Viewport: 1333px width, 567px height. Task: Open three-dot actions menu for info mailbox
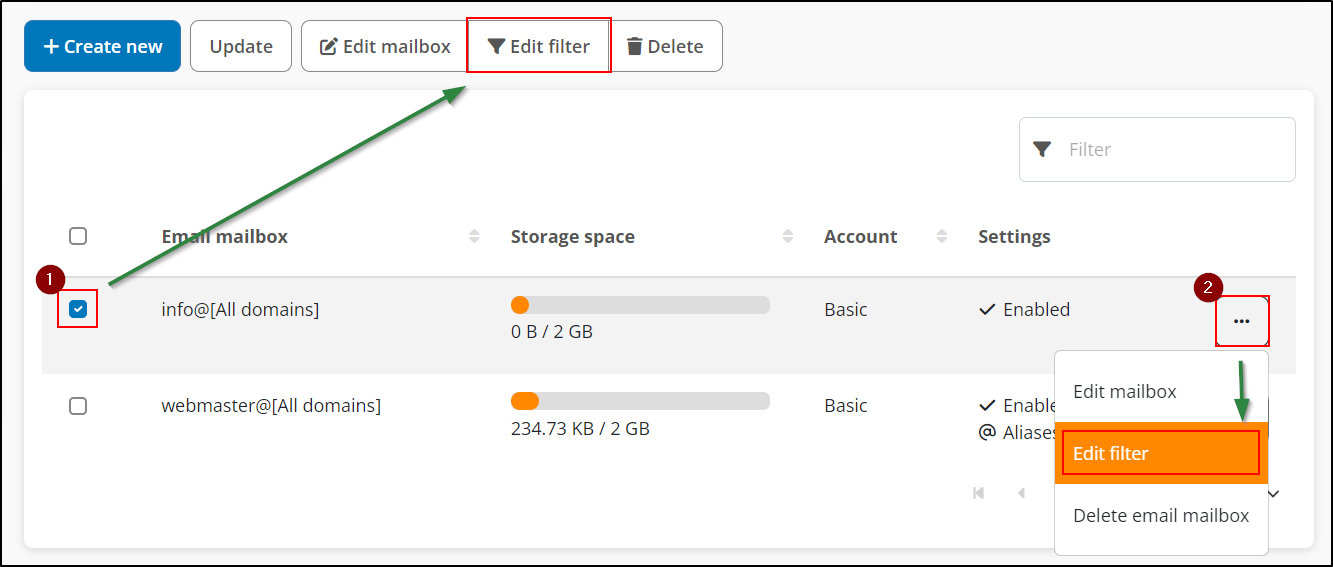pyautogui.click(x=1242, y=321)
